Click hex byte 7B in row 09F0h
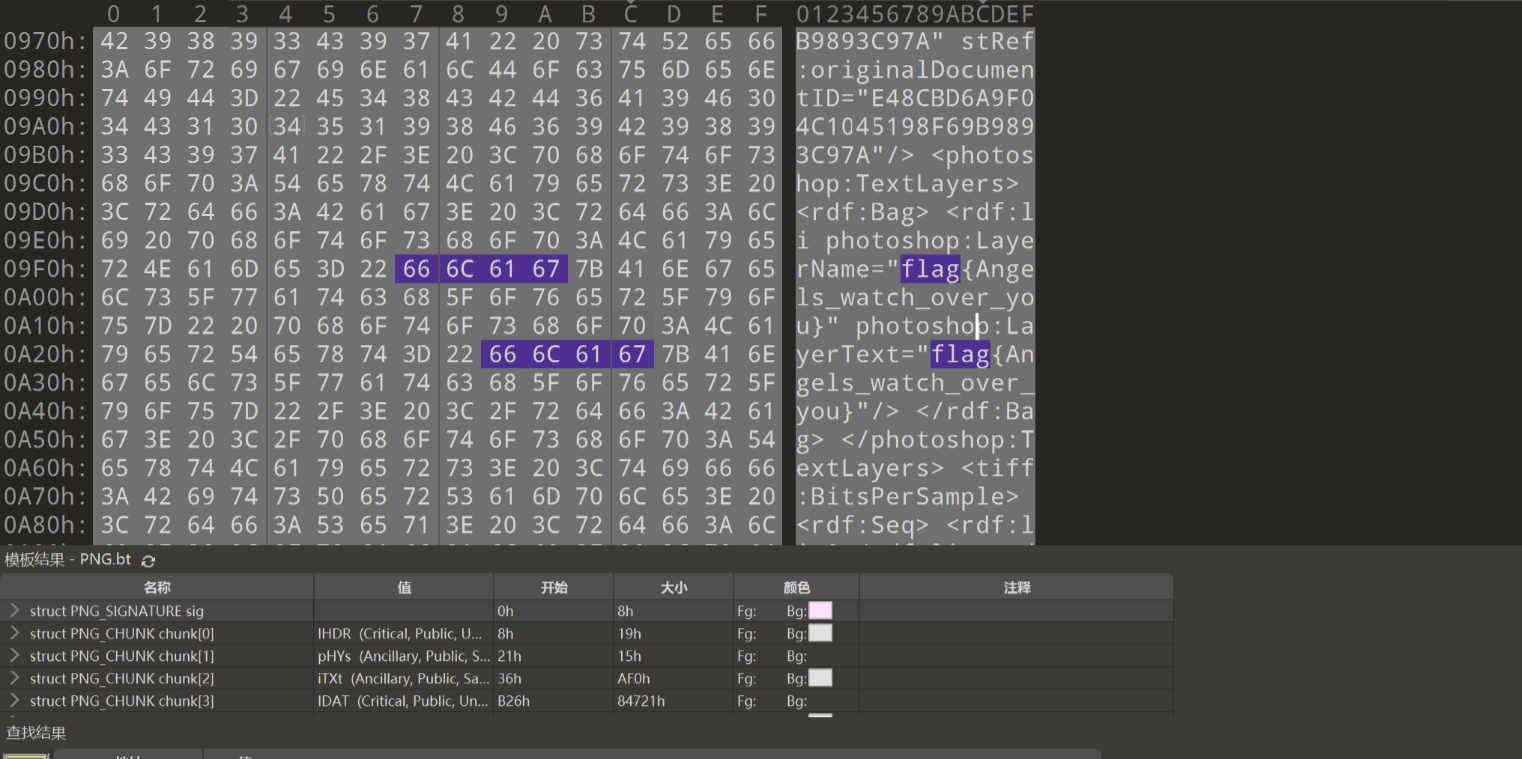This screenshot has width=1522, height=759. (x=588, y=269)
